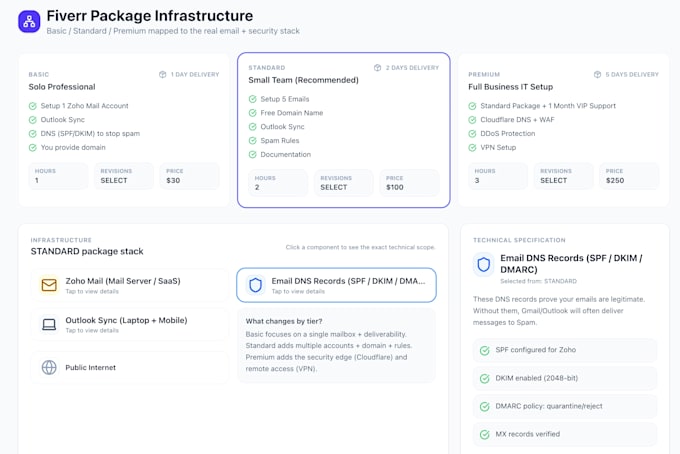This screenshot has height=454, width=680.
Task: Click the checkmark beside MX records verified
Action: pyautogui.click(x=484, y=434)
